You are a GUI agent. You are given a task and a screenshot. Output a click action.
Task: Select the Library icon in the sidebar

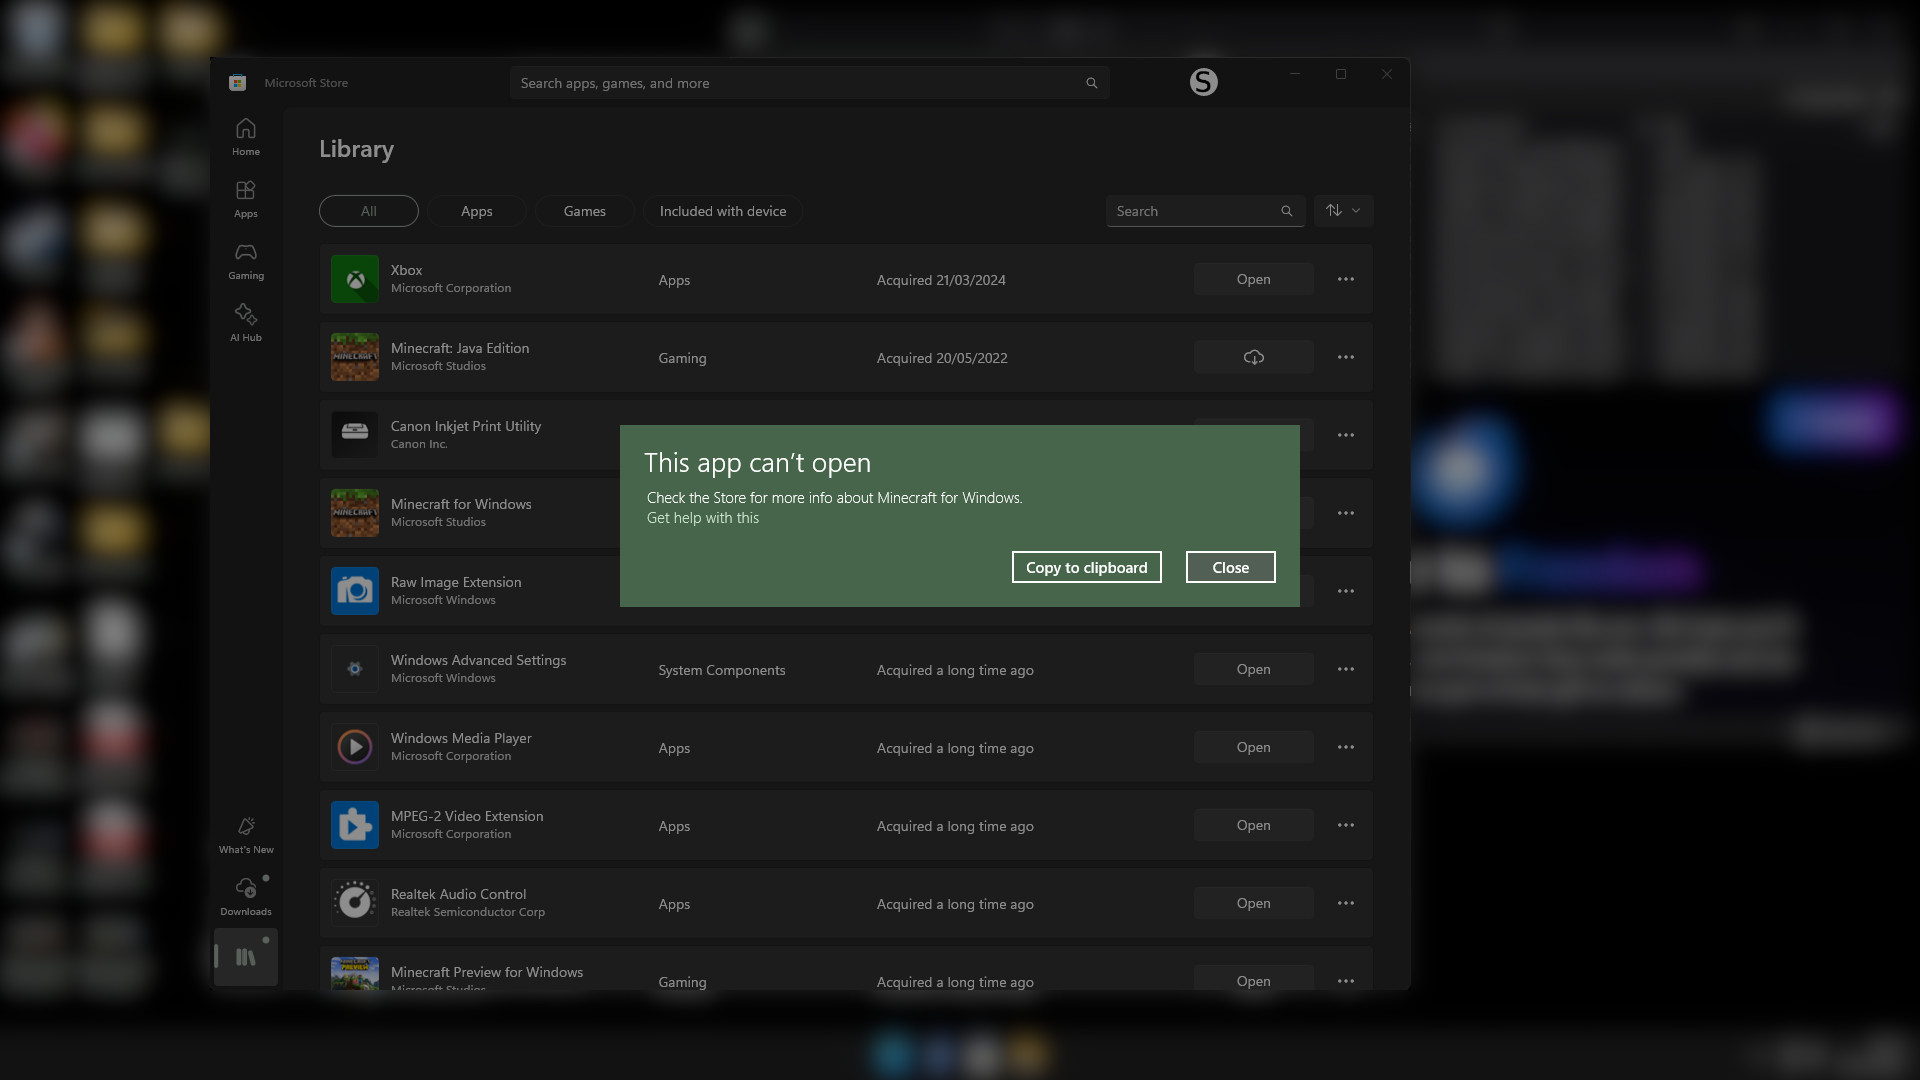click(x=245, y=957)
